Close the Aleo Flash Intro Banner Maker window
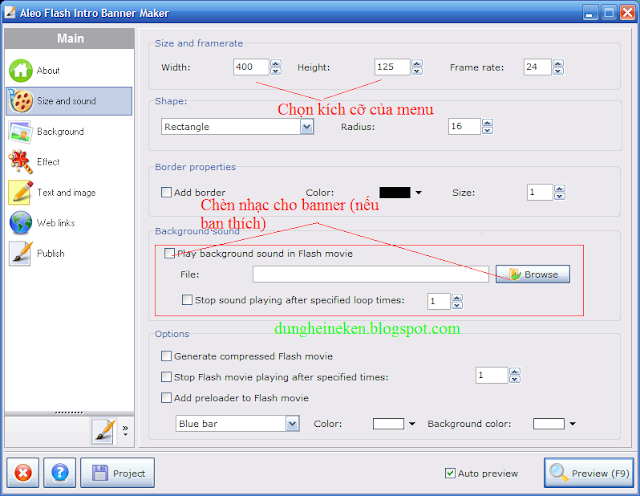640x496 pixels. [627, 13]
